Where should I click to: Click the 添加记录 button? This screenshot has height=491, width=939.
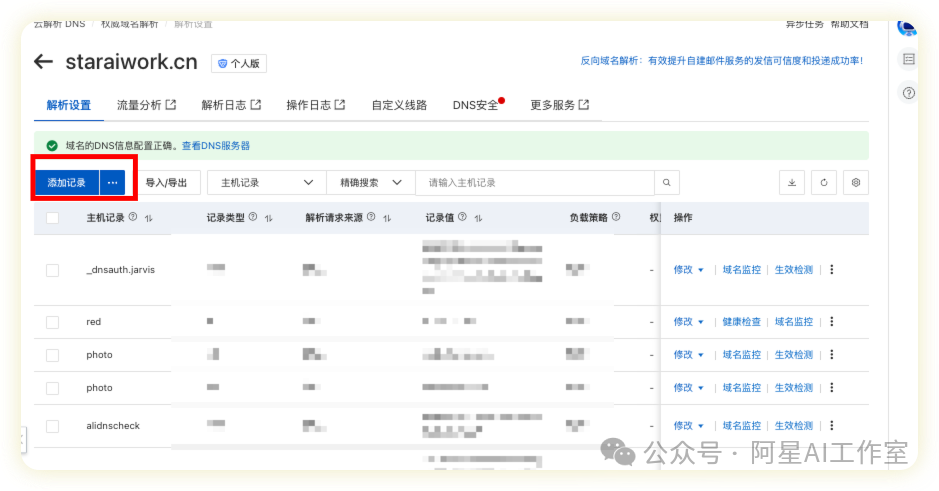click(67, 183)
